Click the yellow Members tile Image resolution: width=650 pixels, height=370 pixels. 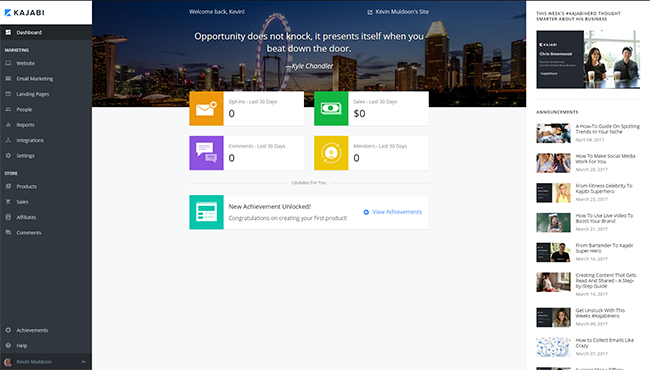click(x=331, y=153)
